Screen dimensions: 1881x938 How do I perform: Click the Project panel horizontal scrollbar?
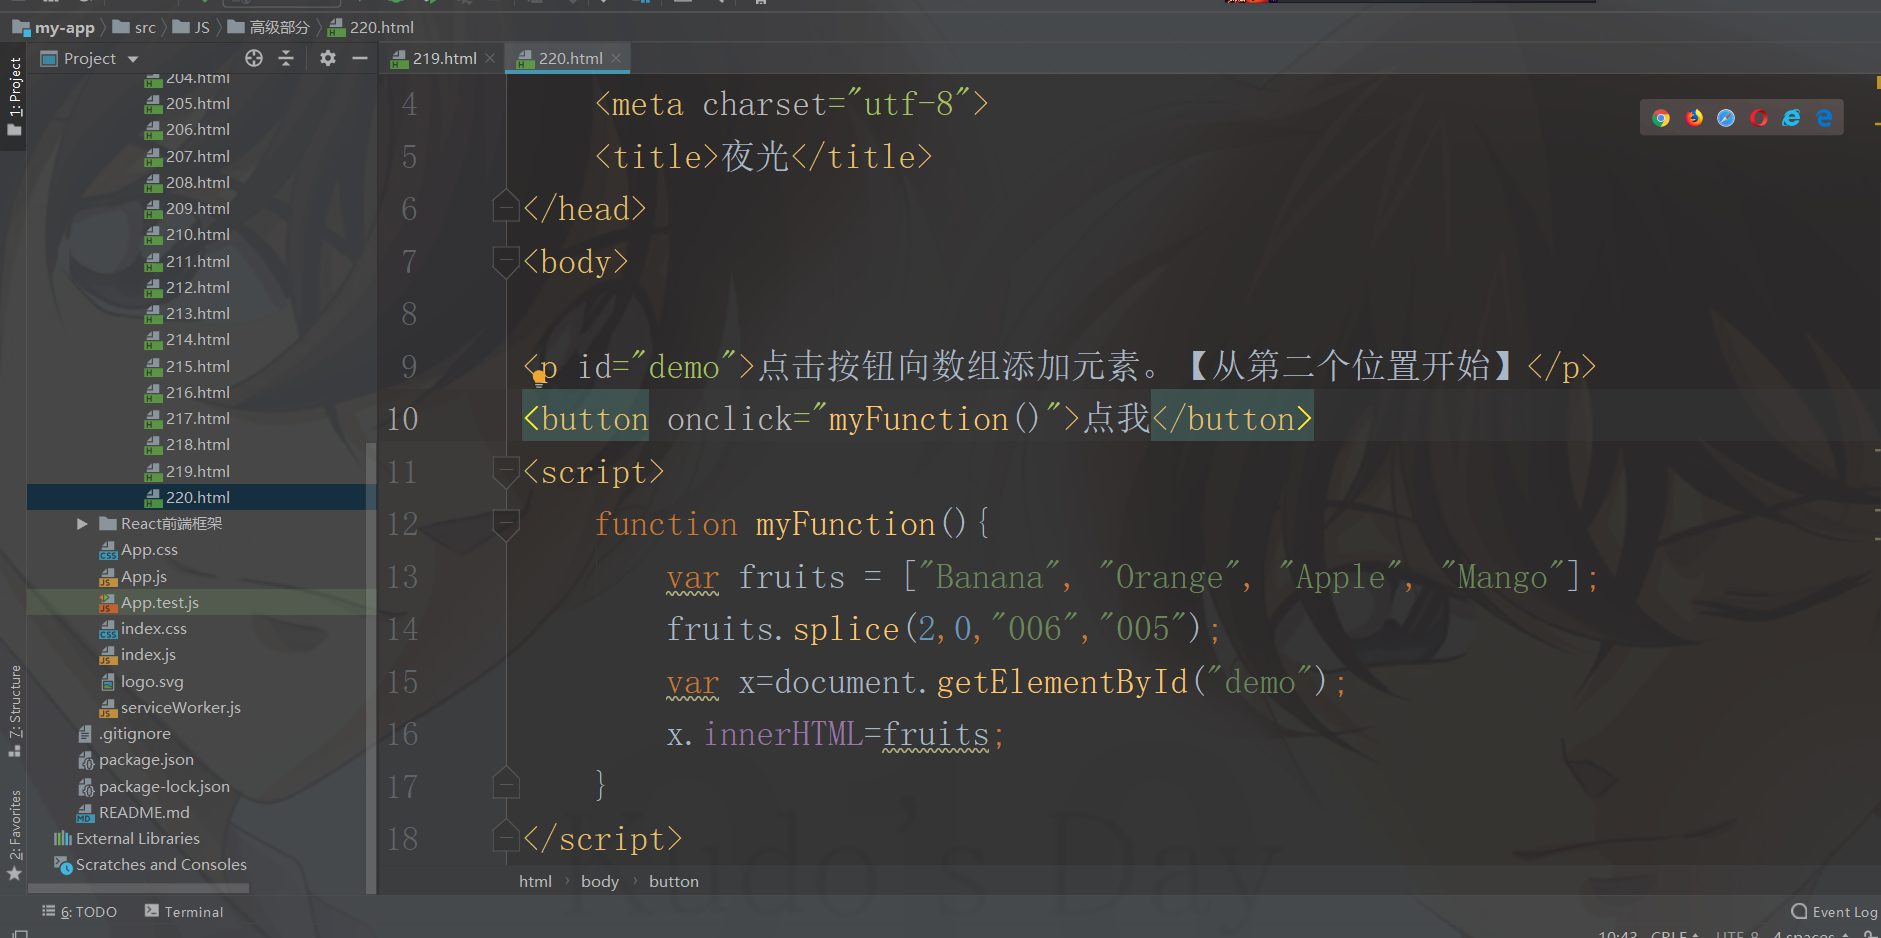pyautogui.click(x=138, y=887)
